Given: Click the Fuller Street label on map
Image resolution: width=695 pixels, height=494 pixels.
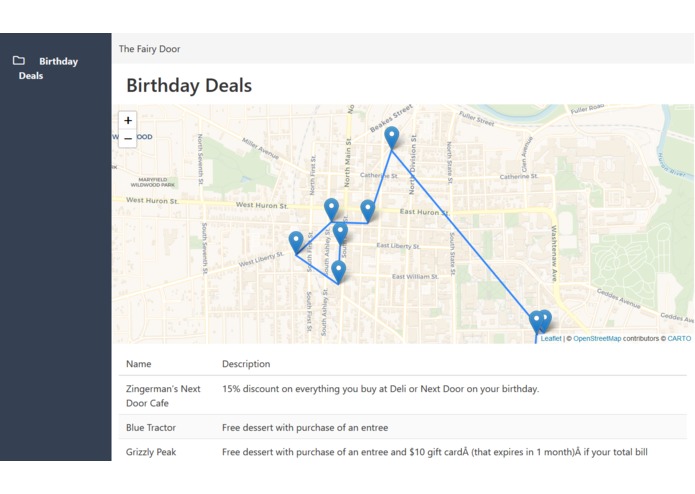Looking at the screenshot, I should point(476,119).
